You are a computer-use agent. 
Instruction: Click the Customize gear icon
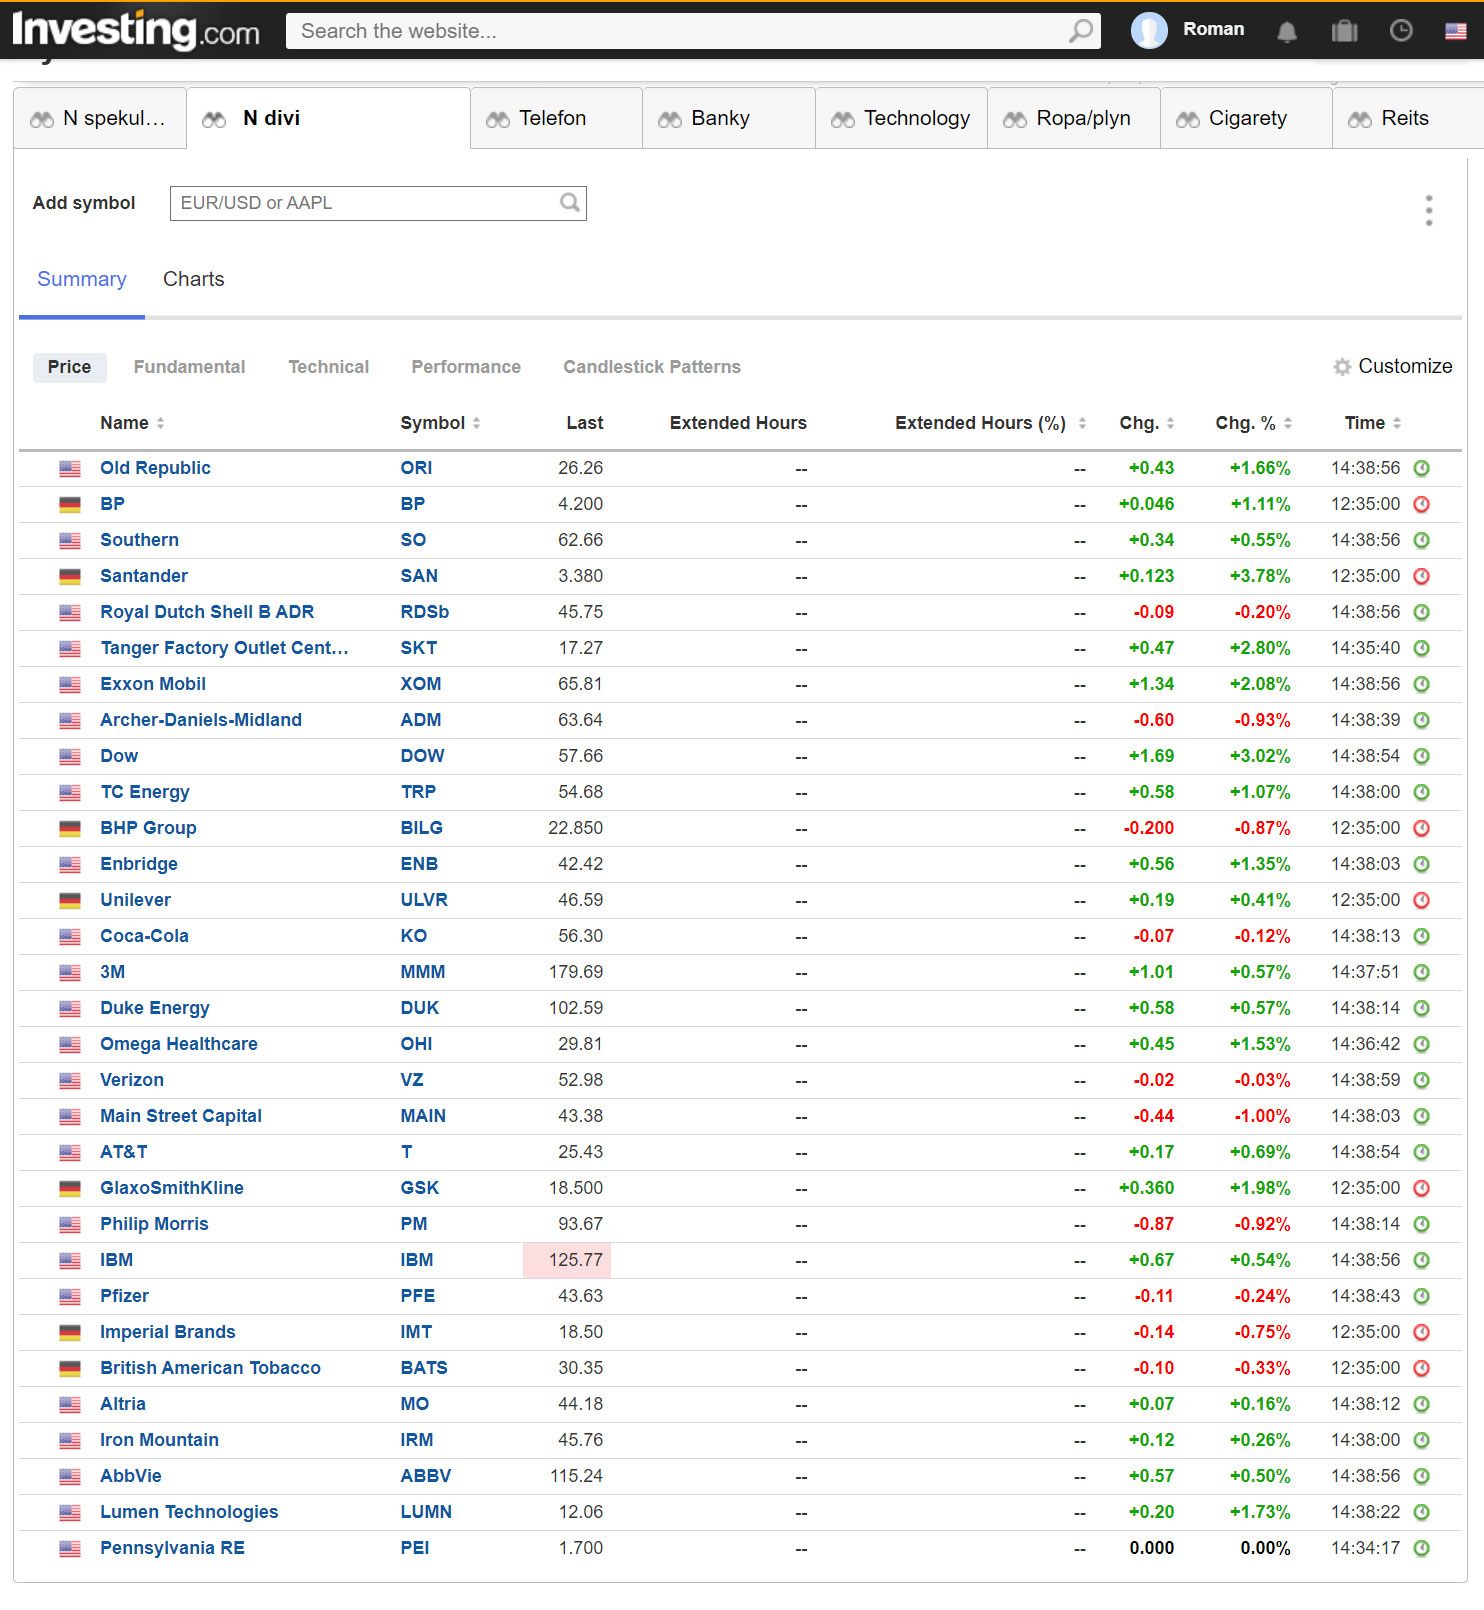[1342, 367]
